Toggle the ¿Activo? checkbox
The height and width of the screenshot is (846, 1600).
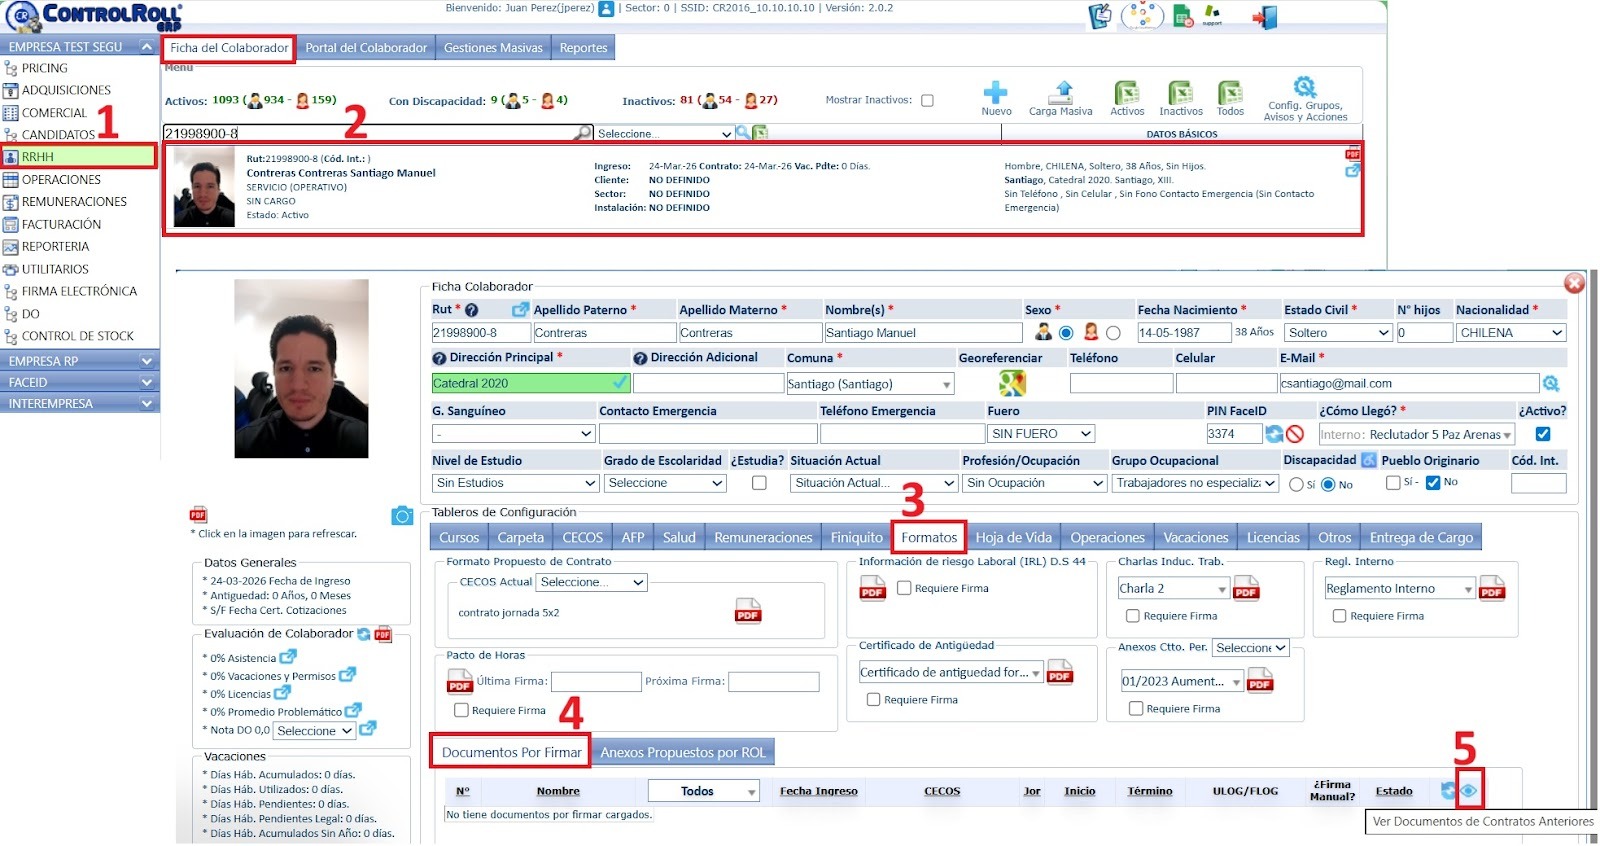(x=1542, y=434)
